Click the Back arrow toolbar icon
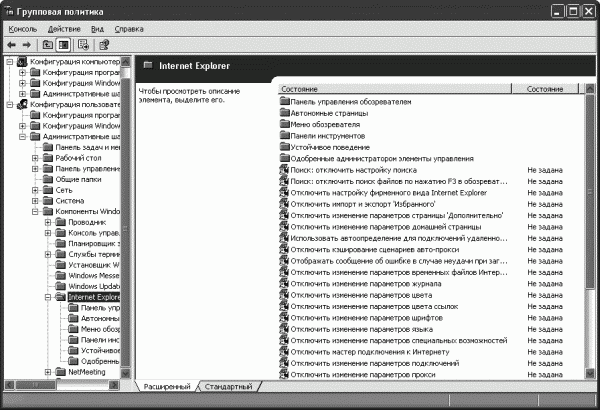 11,45
